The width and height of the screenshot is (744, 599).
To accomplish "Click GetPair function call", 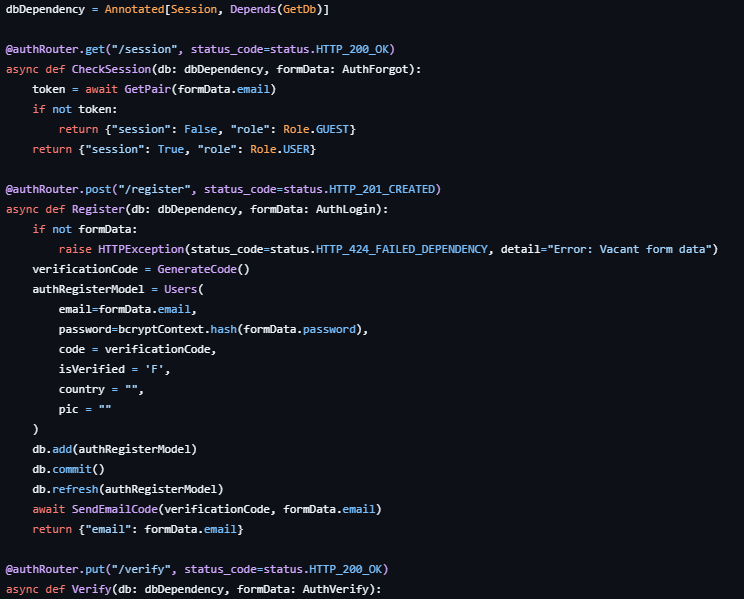I will click(x=148, y=89).
